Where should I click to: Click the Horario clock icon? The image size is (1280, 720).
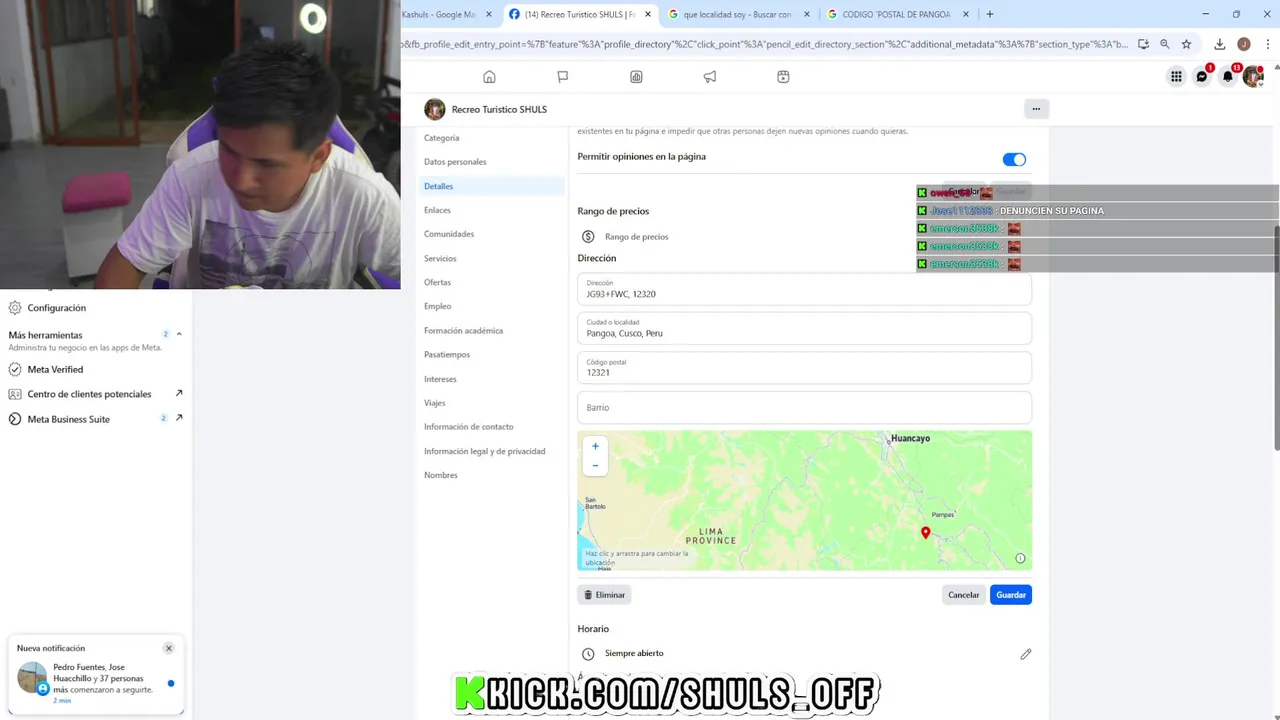(588, 654)
